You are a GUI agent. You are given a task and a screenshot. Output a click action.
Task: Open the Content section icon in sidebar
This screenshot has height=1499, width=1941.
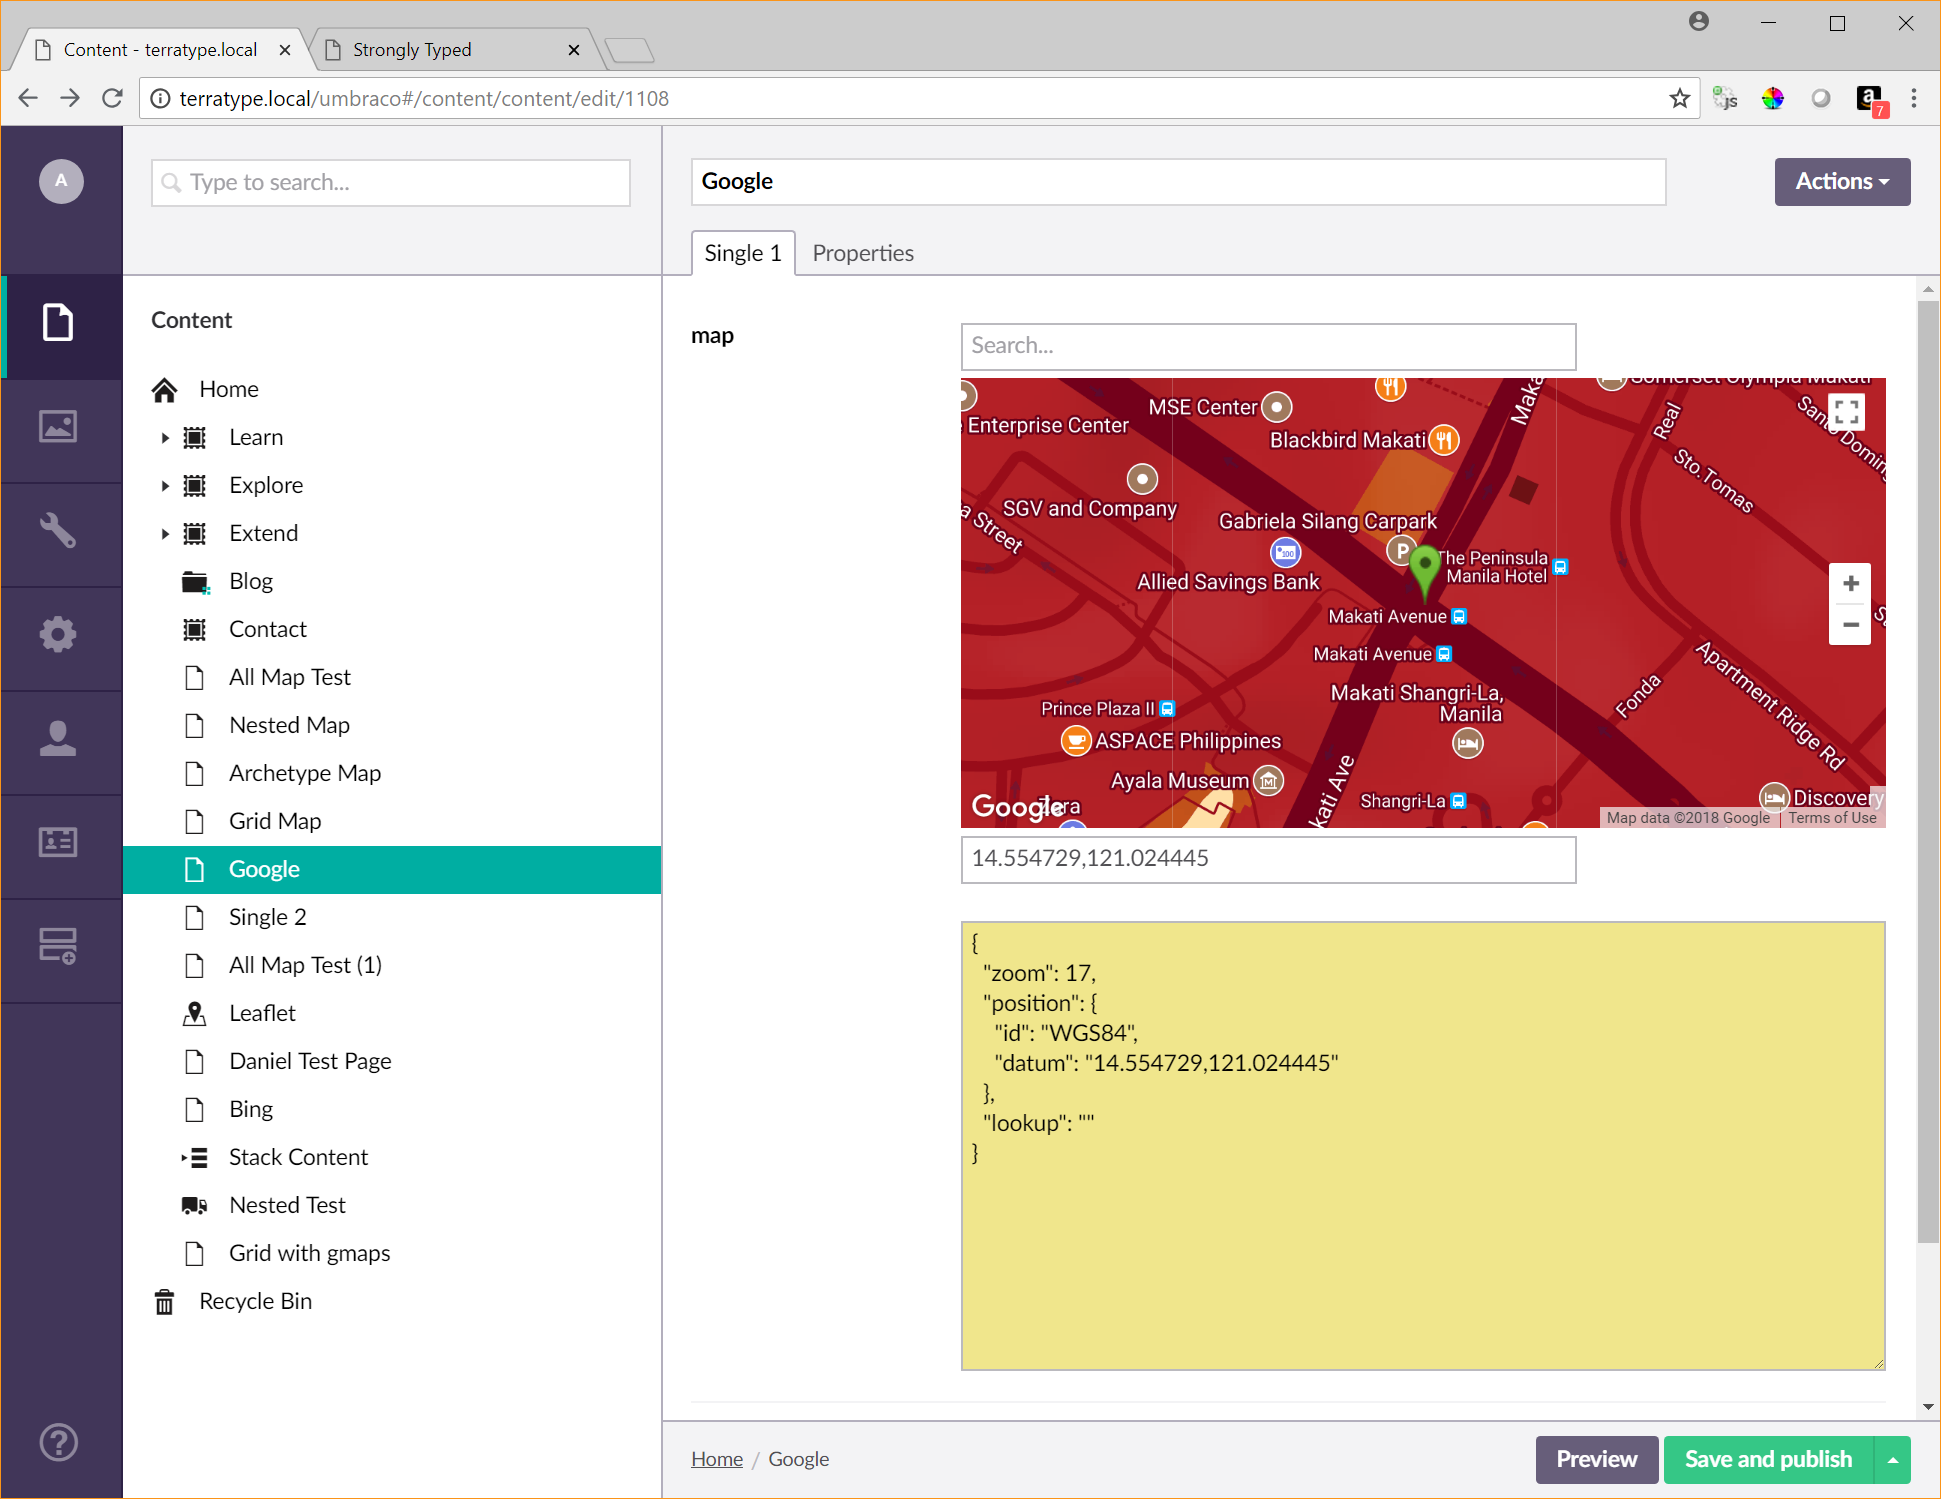click(58, 323)
